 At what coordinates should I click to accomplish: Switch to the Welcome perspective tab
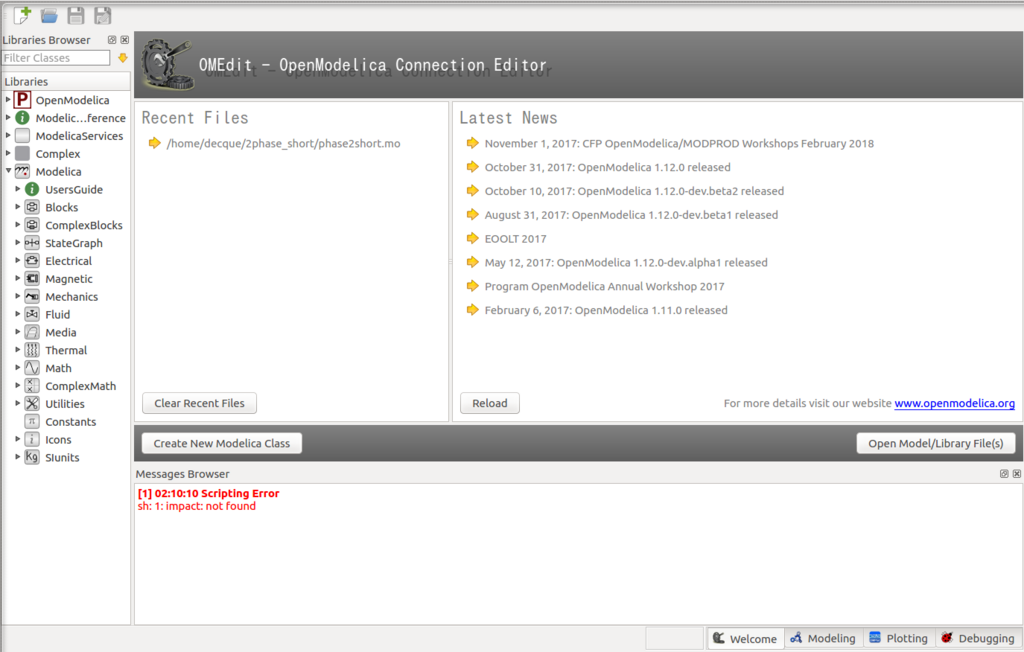745,638
